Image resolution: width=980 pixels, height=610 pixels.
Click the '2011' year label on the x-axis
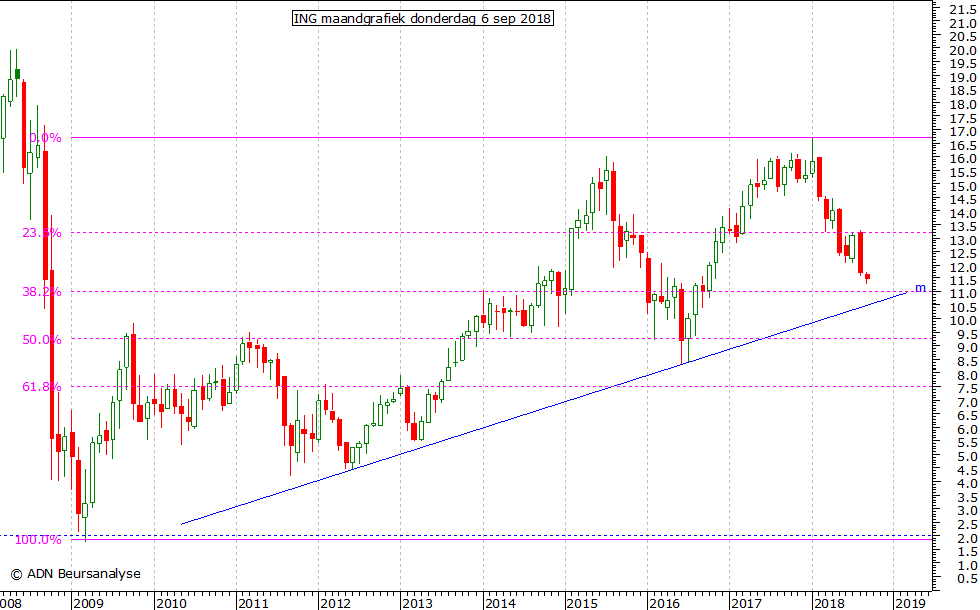click(253, 603)
